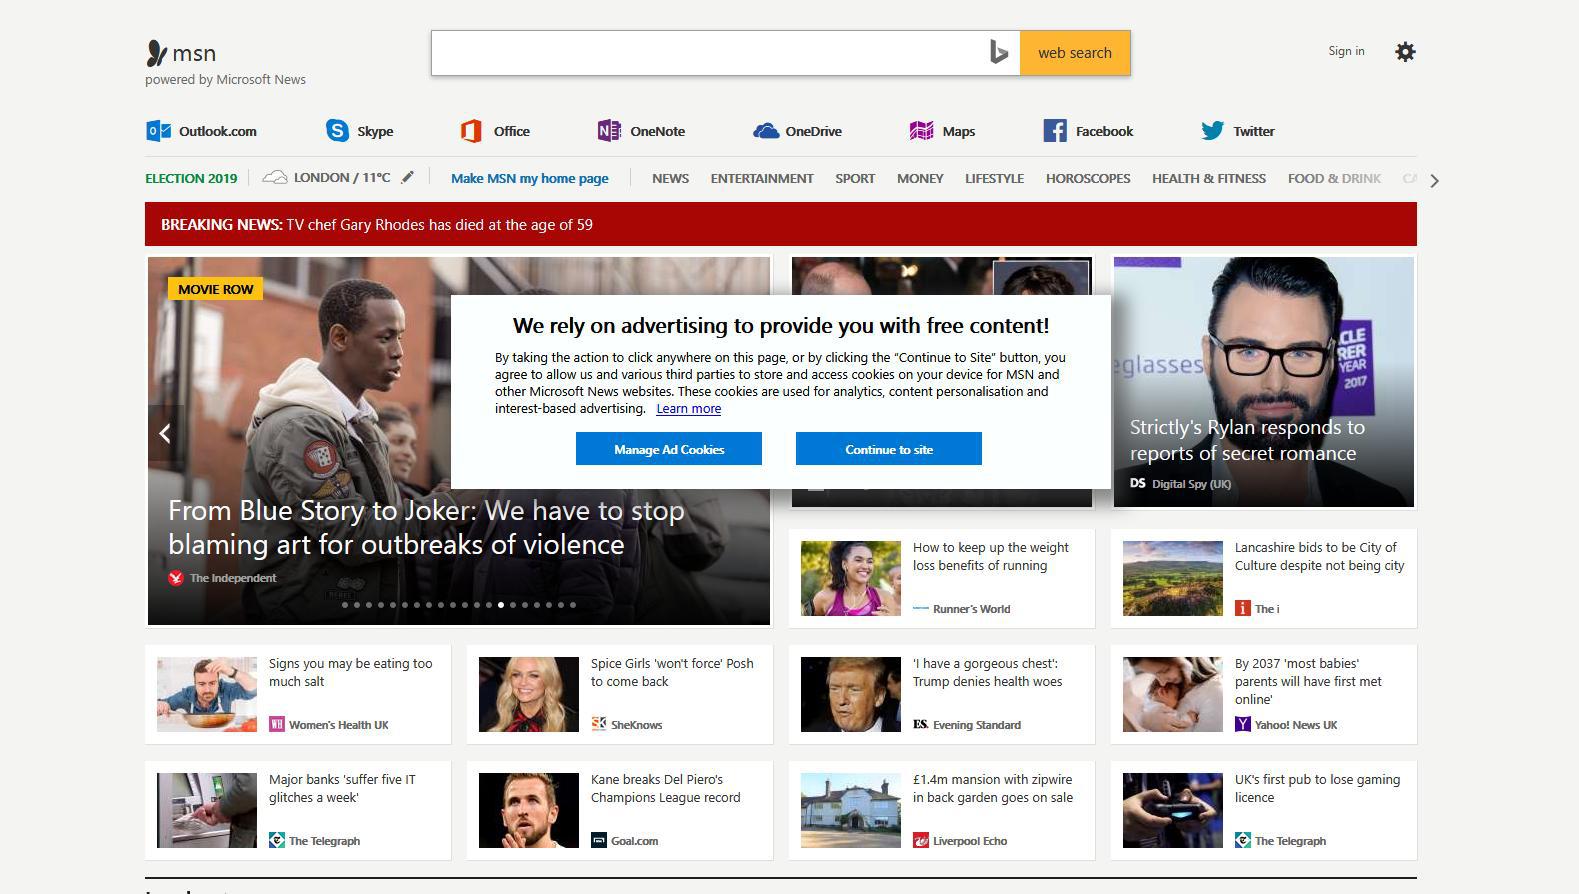Click the Bing search icon
Viewport: 1579px width, 894px height.
(x=998, y=53)
